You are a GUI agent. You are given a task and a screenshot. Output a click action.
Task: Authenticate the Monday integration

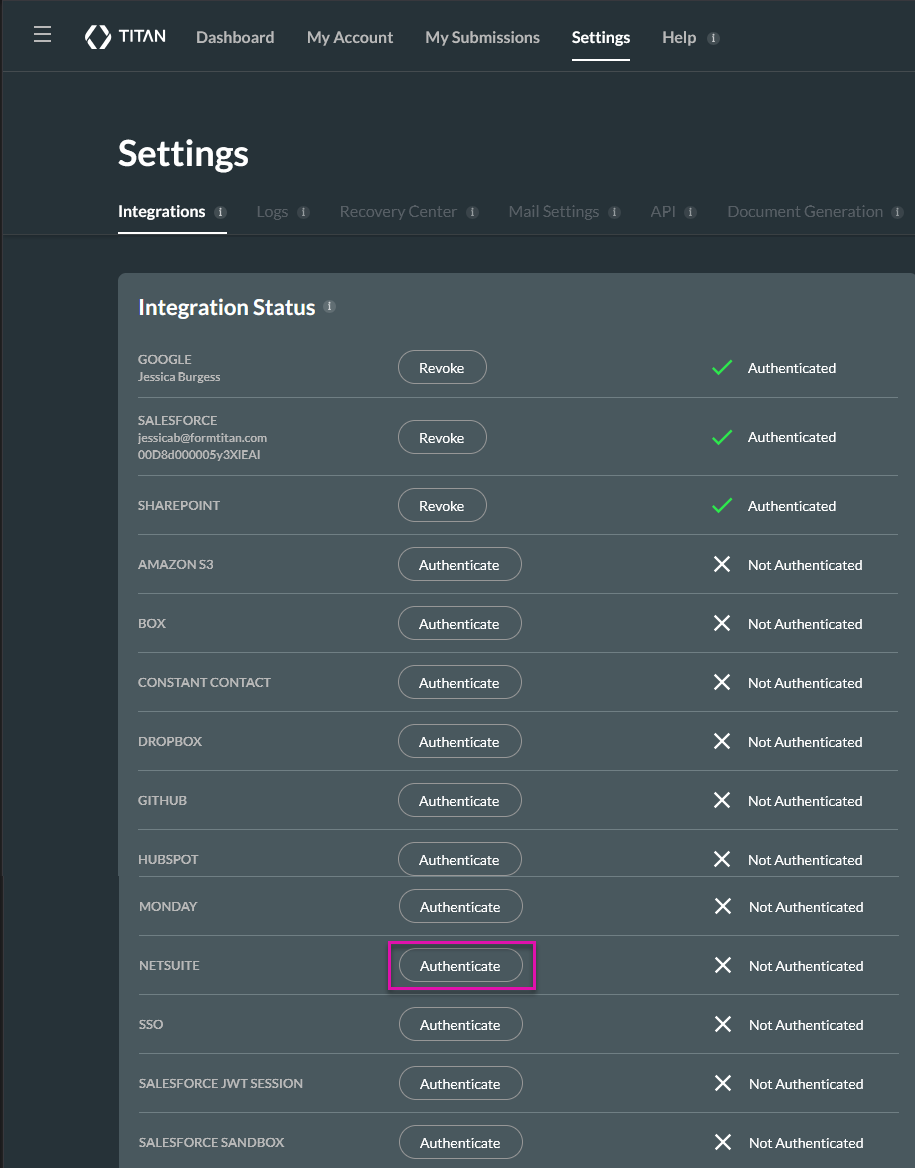pyautogui.click(x=460, y=907)
